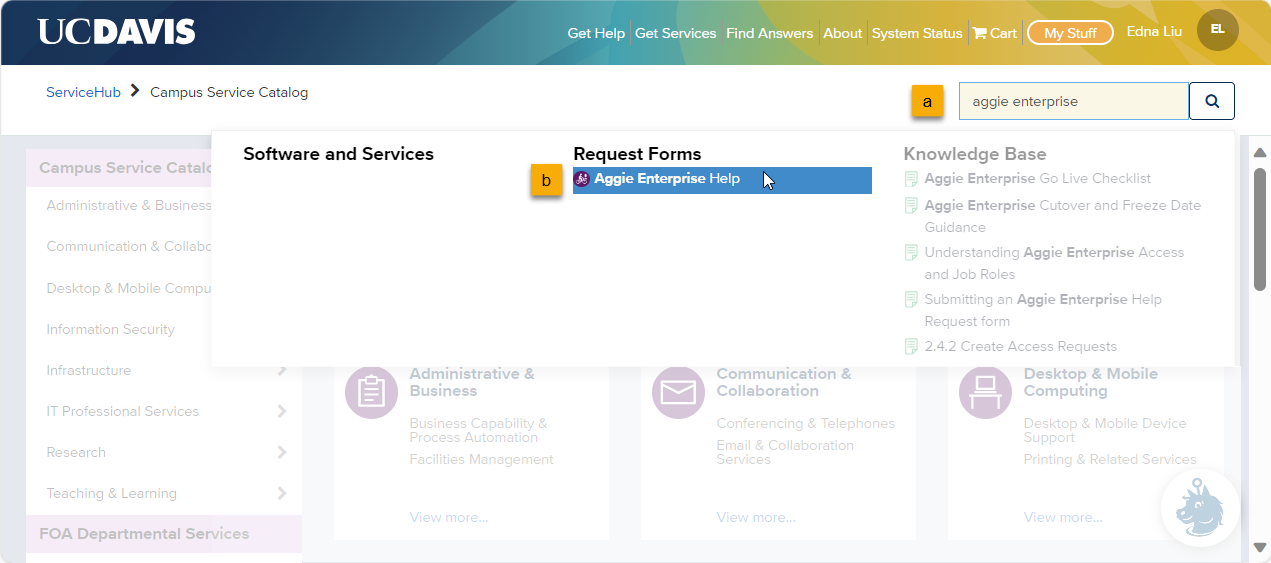Open the unicorn chatbot assistant icon
This screenshot has width=1271, height=563.
(1200, 507)
